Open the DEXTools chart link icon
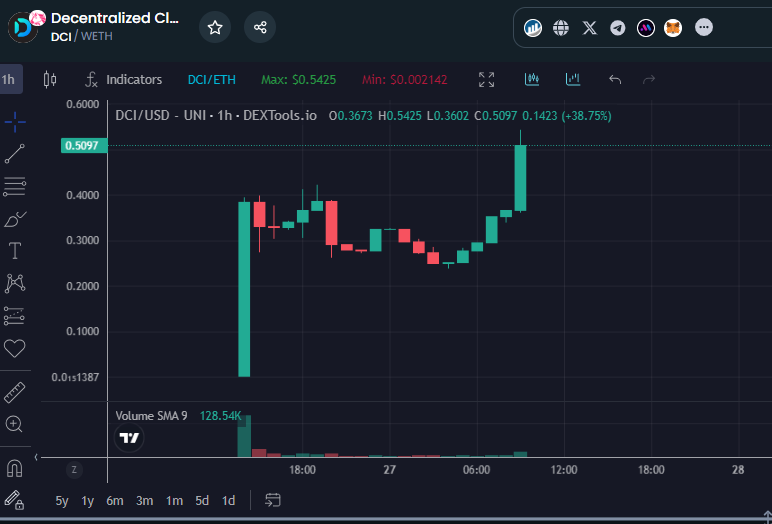This screenshot has height=524, width=772. click(533, 28)
